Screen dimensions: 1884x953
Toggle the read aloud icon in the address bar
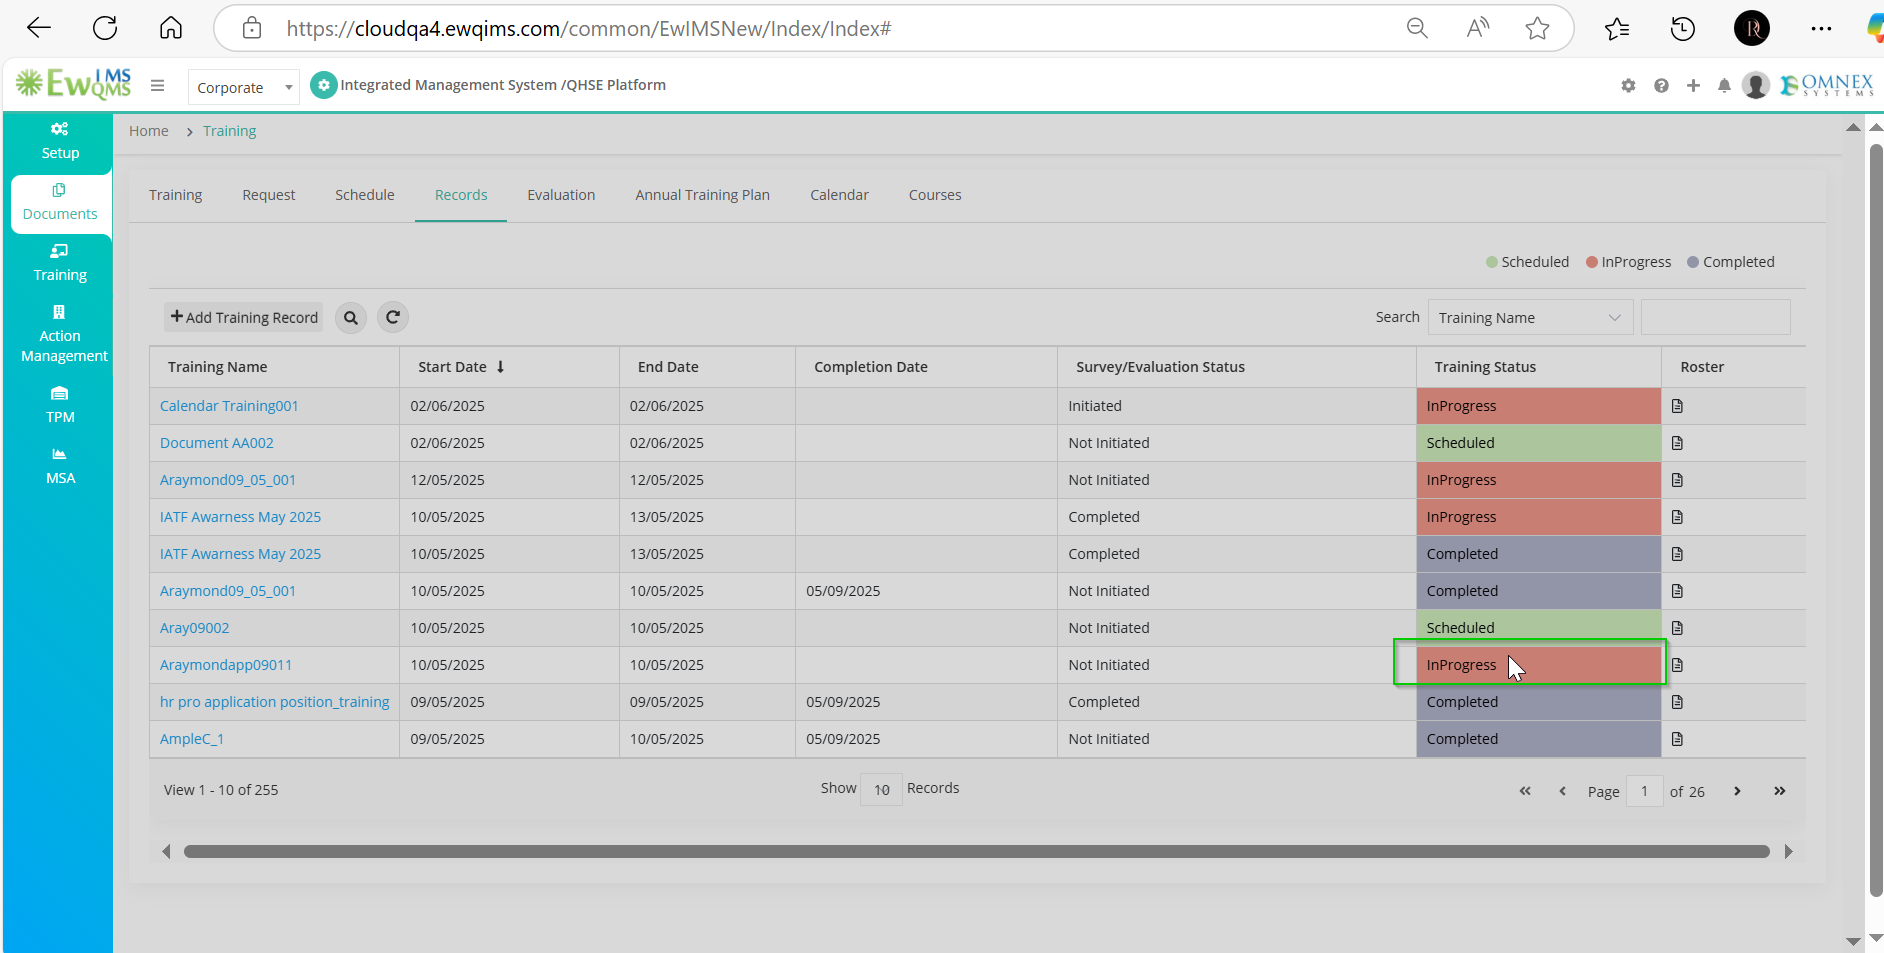pyautogui.click(x=1477, y=28)
